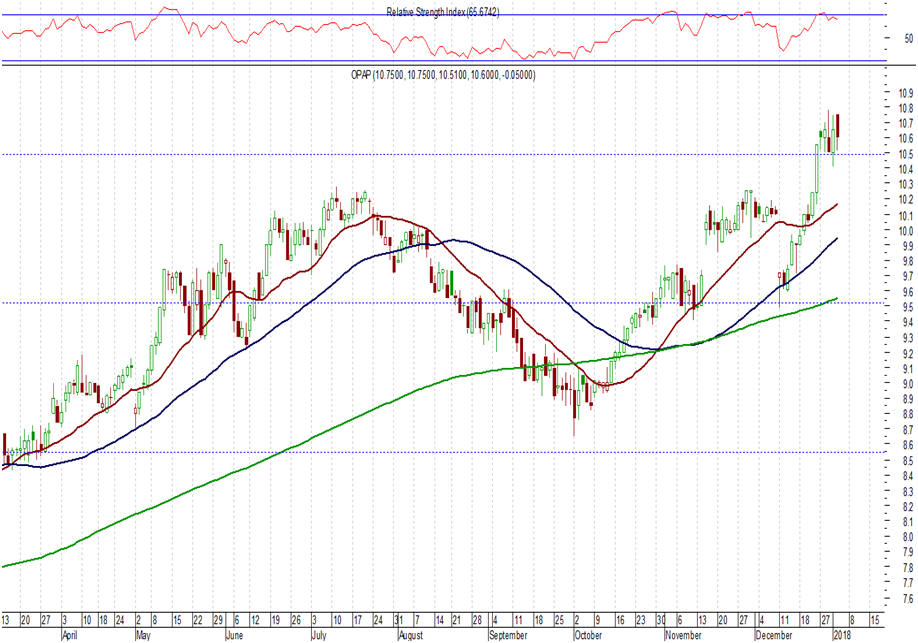Select the 2018 year label
The width and height of the screenshot is (918, 643).
pyautogui.click(x=842, y=636)
